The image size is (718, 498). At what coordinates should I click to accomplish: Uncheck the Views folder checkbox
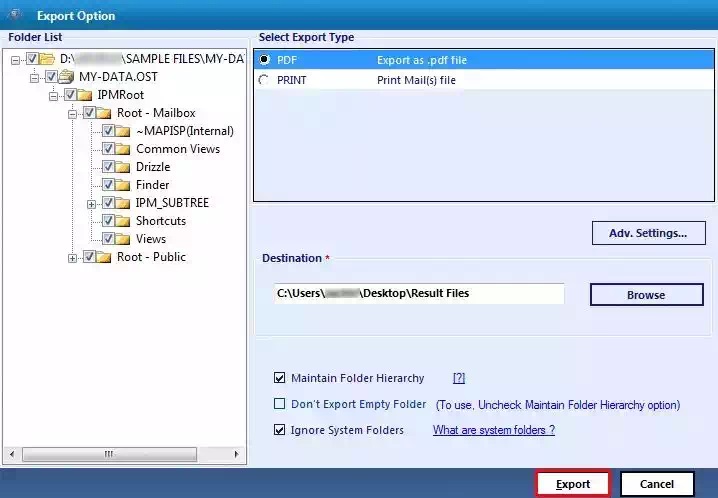(x=108, y=238)
